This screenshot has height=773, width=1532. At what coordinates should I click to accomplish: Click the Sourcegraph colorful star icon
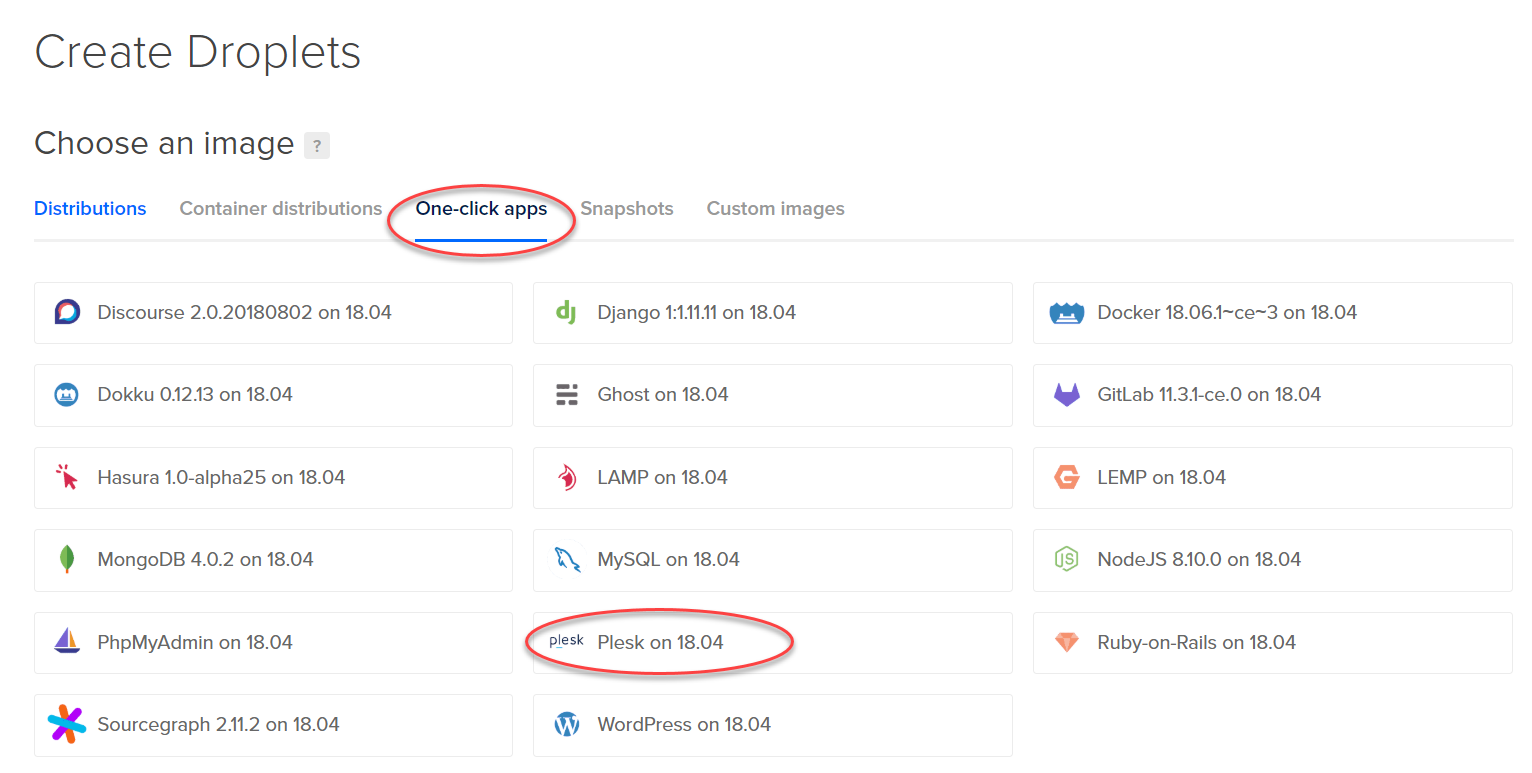tap(67, 725)
